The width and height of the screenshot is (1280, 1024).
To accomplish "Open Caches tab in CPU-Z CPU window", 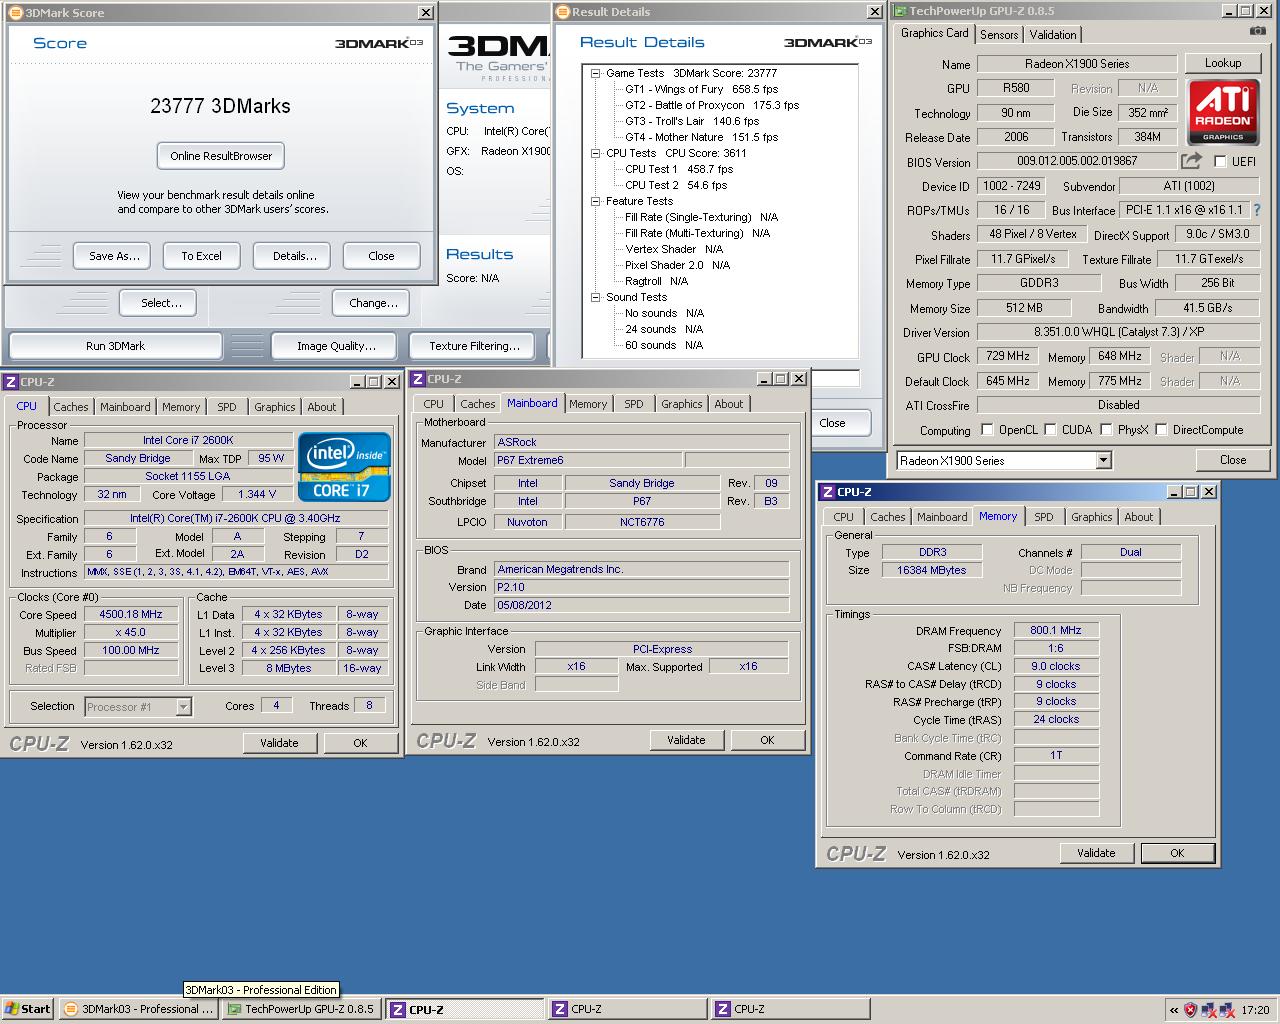I will (x=71, y=407).
